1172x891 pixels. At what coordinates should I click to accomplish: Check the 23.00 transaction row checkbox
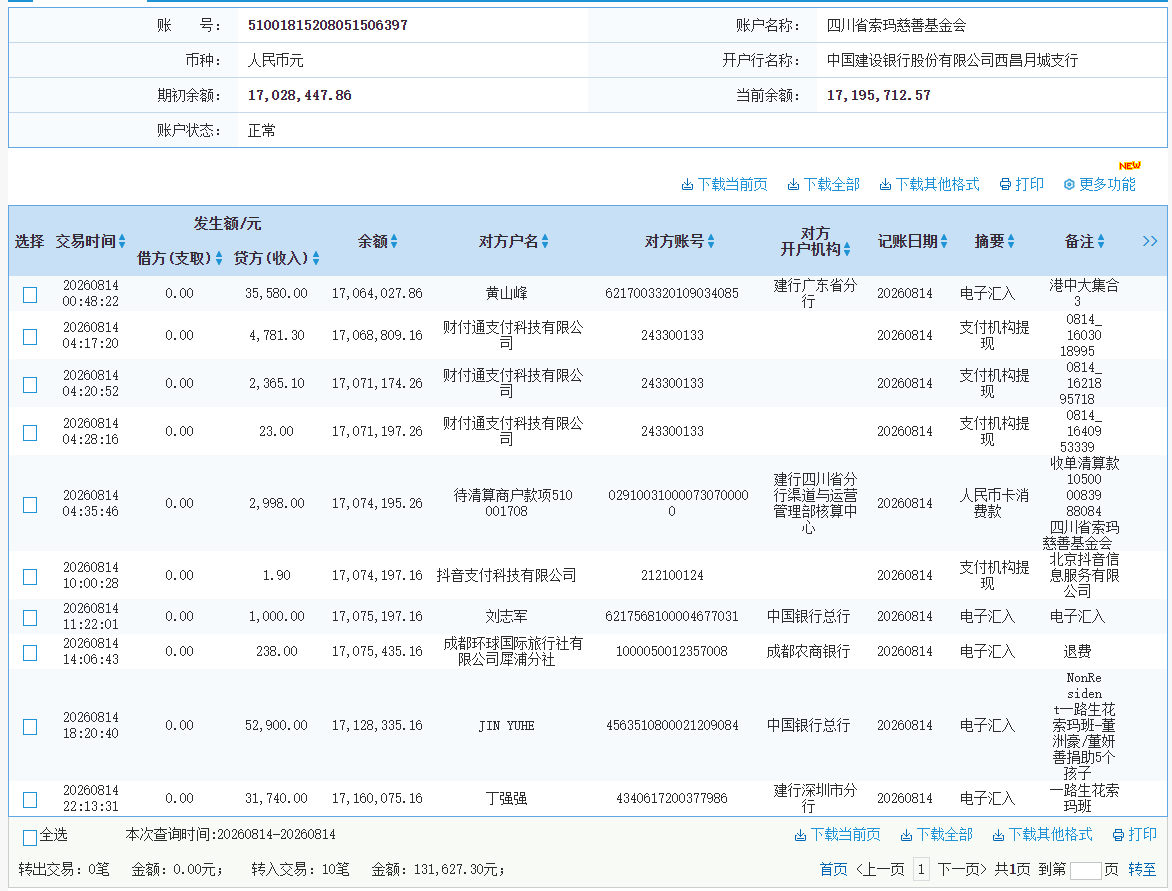pos(30,432)
